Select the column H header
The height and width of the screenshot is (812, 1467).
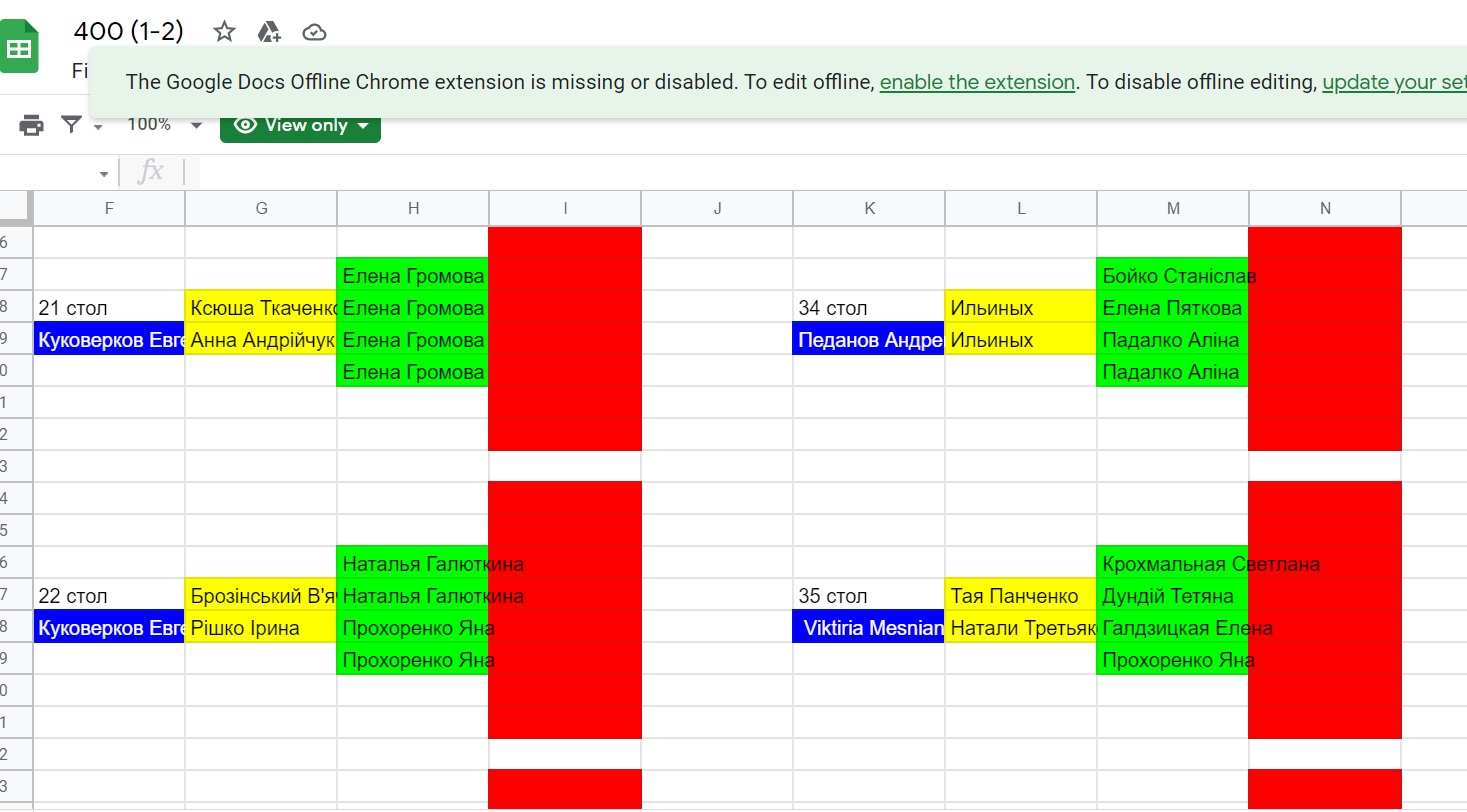pyautogui.click(x=413, y=208)
